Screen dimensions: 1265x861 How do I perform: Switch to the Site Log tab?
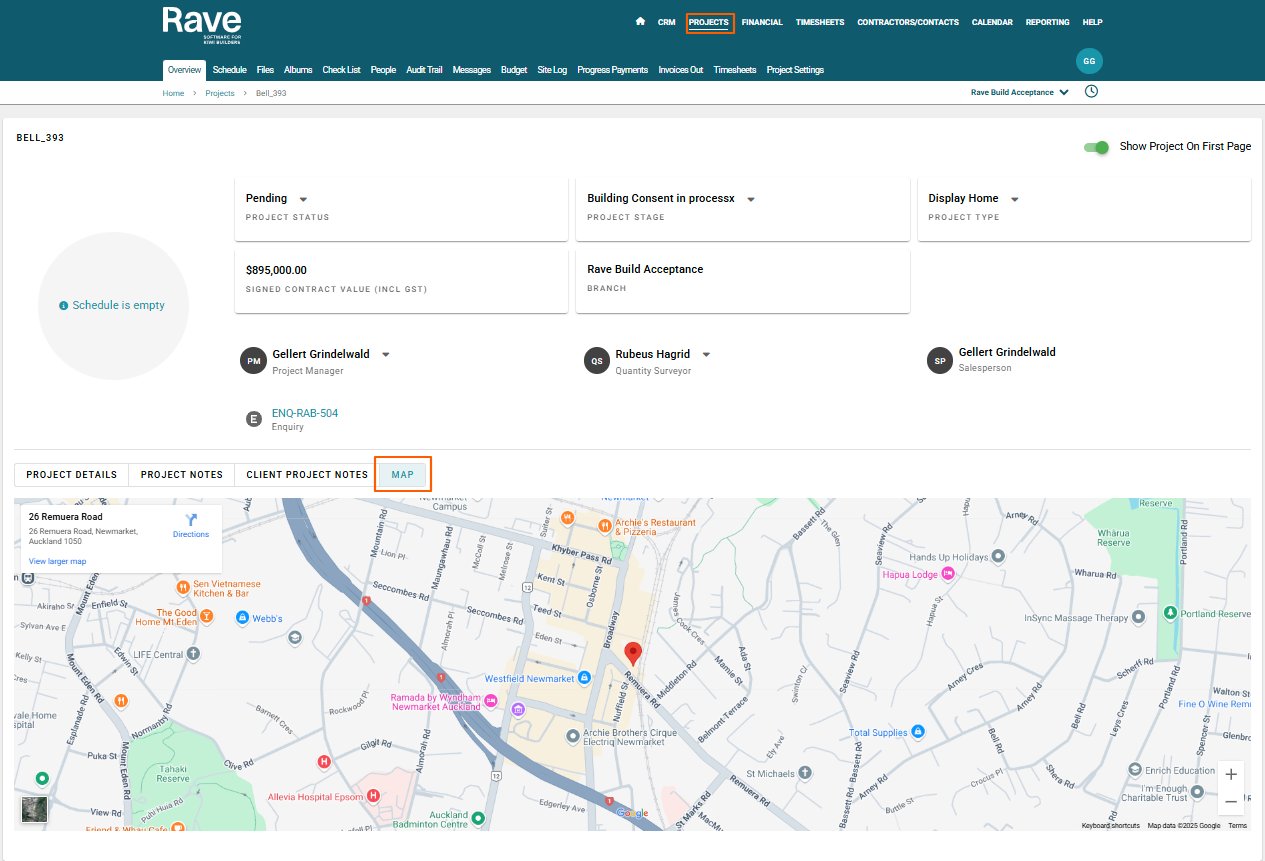[x=552, y=70]
